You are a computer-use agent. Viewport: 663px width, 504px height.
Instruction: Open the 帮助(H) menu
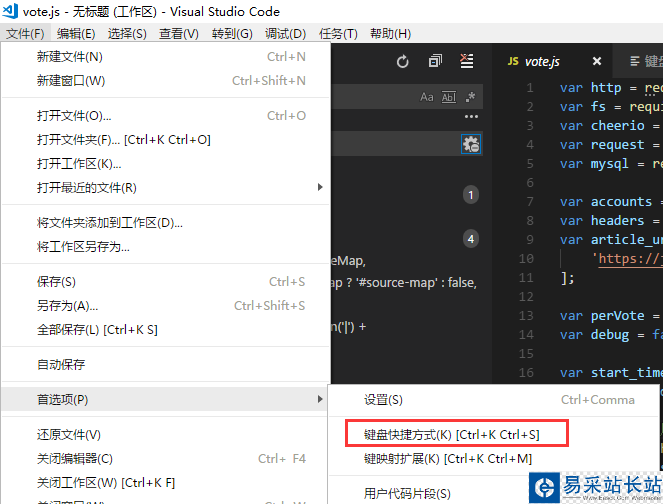click(x=390, y=33)
